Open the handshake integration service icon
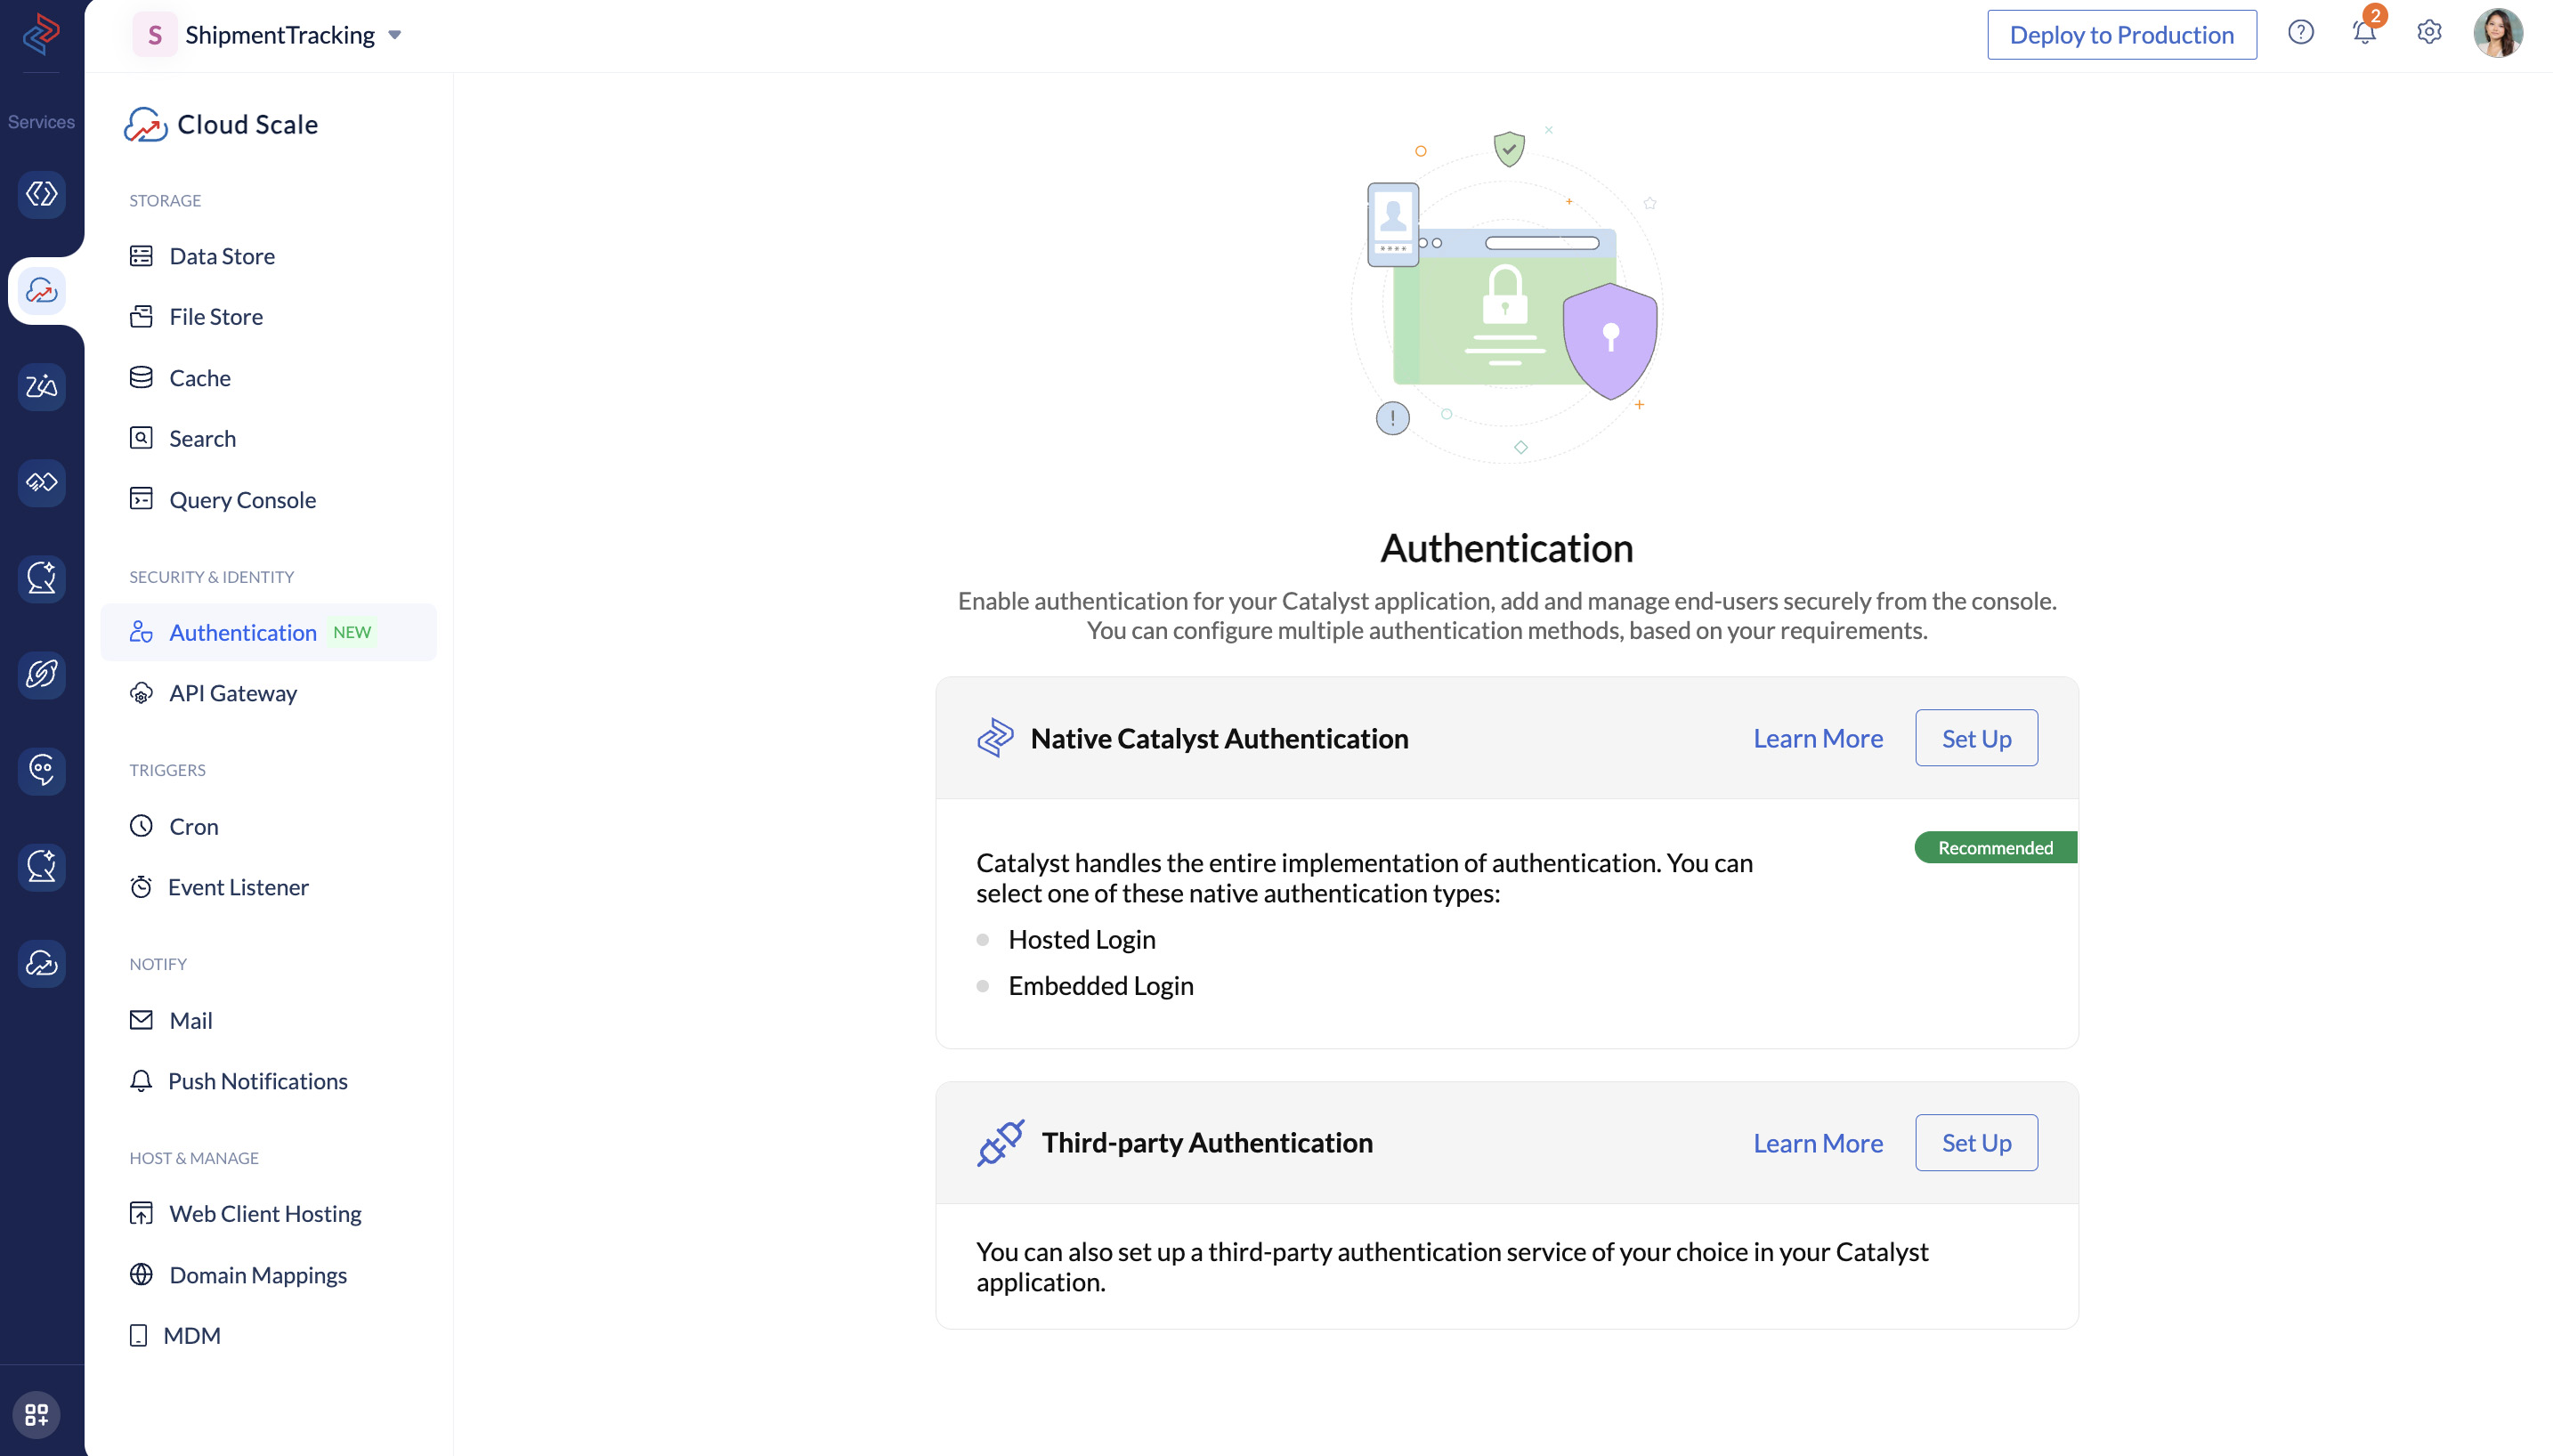 point(41,483)
